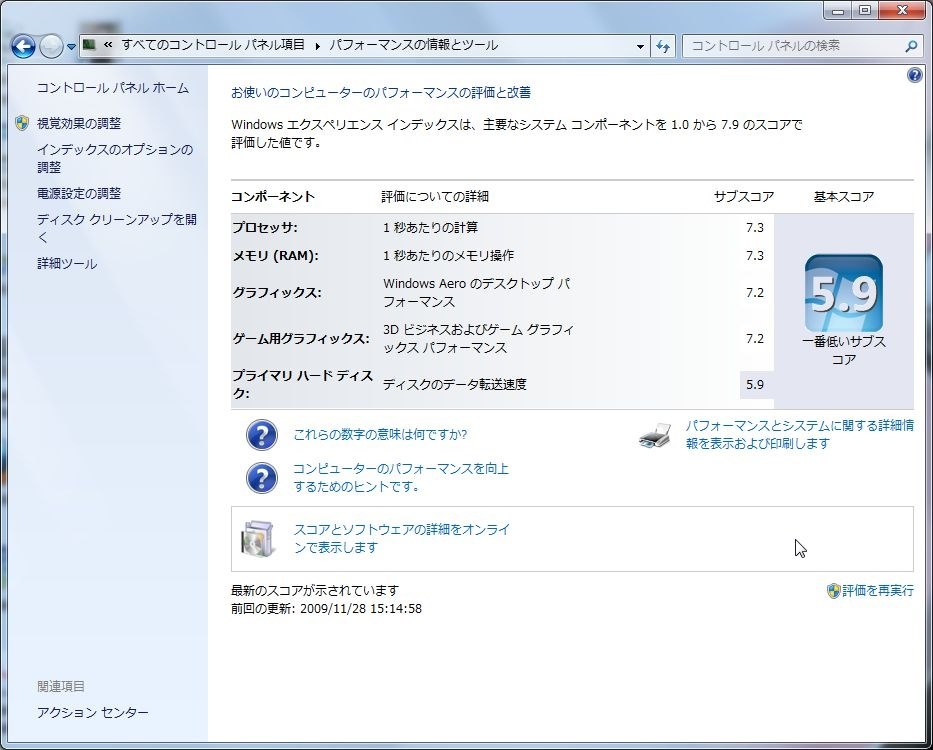The width and height of the screenshot is (933, 750).
Task: Open インデックスのオプションの調整
Action: tap(115, 158)
